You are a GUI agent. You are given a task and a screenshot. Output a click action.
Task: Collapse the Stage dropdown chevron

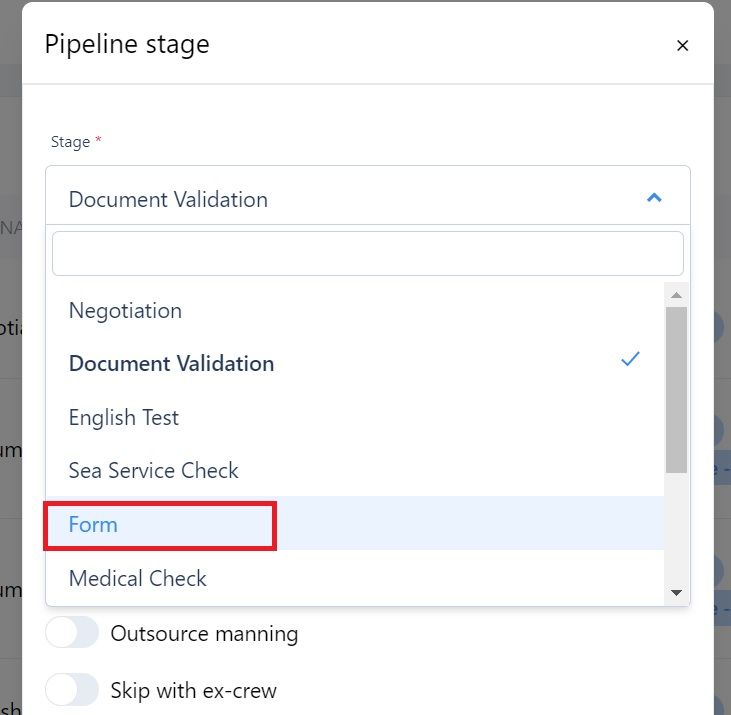654,198
